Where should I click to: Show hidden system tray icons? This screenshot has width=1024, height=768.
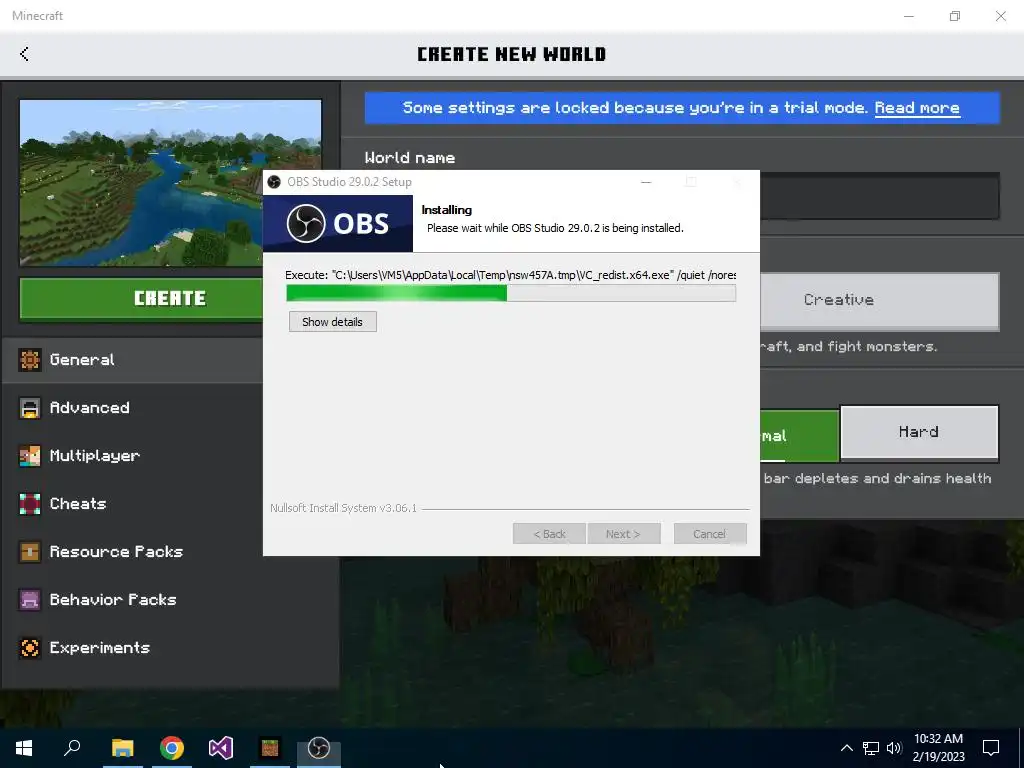pyautogui.click(x=846, y=748)
